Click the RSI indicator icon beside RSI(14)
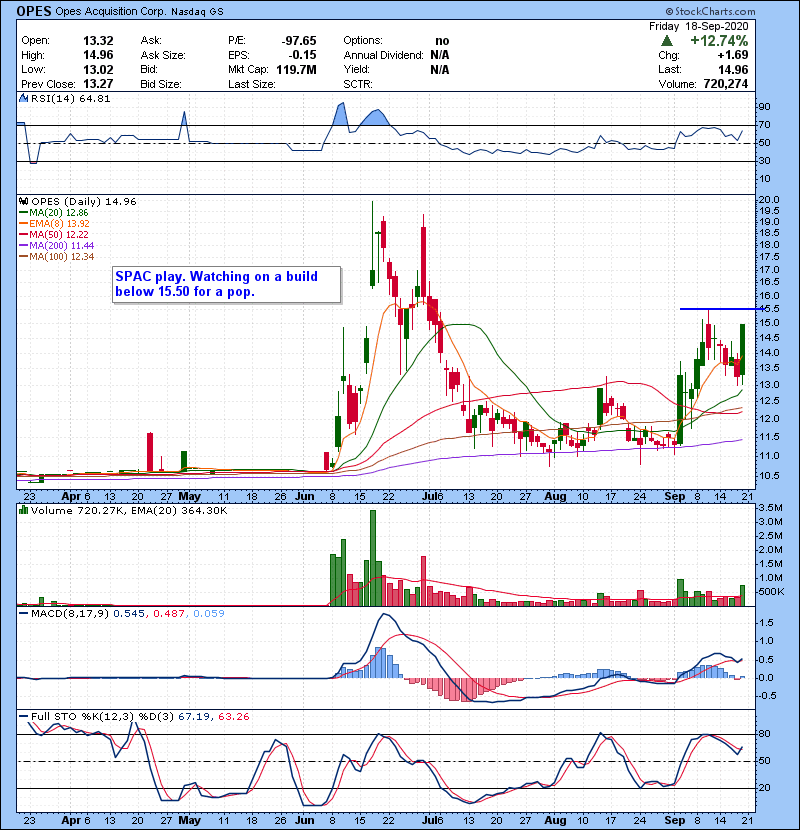800x830 pixels. (x=23, y=98)
